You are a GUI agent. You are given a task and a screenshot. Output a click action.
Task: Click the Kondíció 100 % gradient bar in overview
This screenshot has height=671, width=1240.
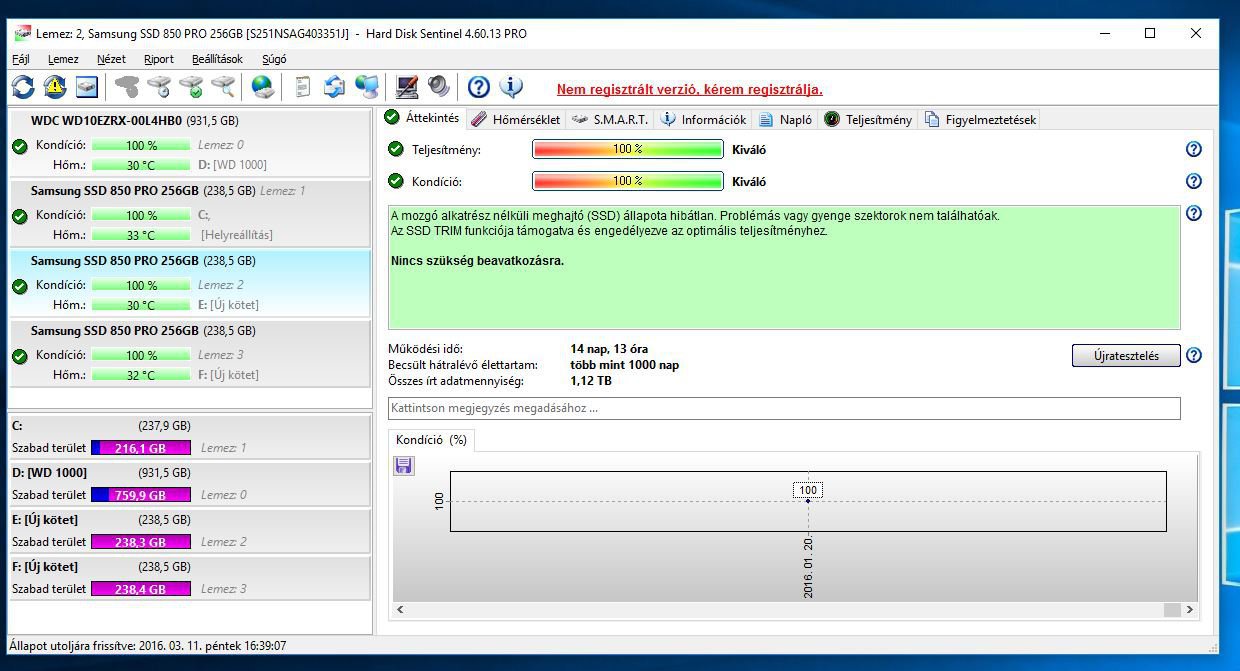pyautogui.click(x=627, y=181)
